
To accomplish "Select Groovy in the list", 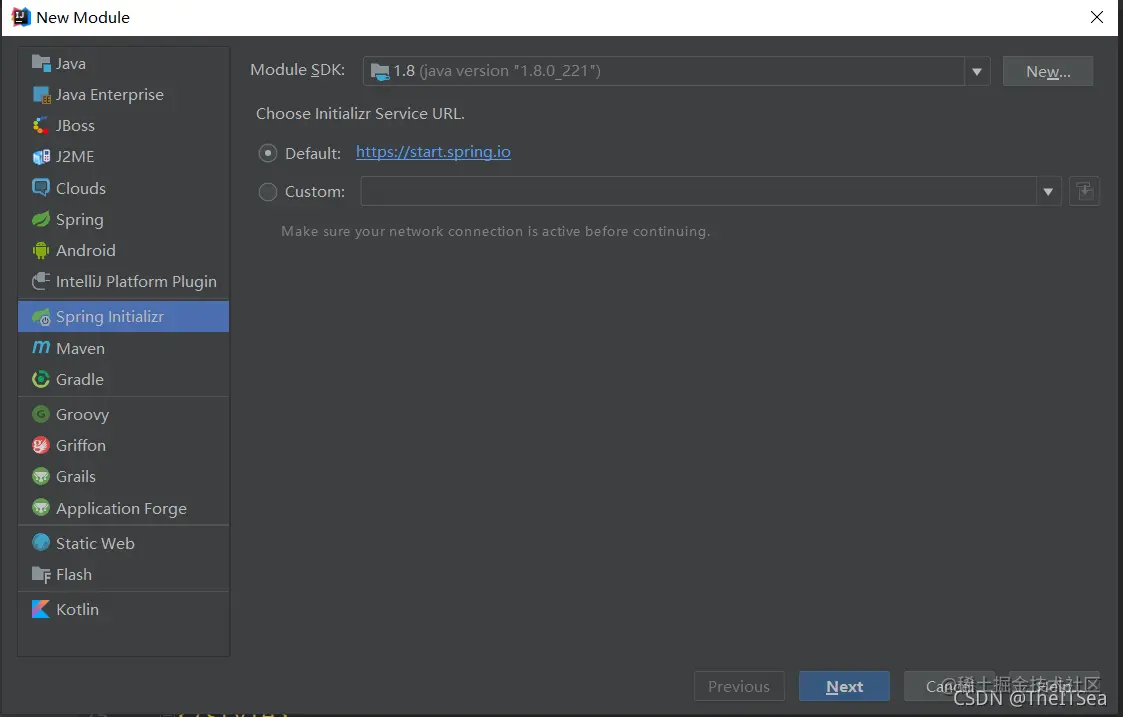I will click(123, 414).
